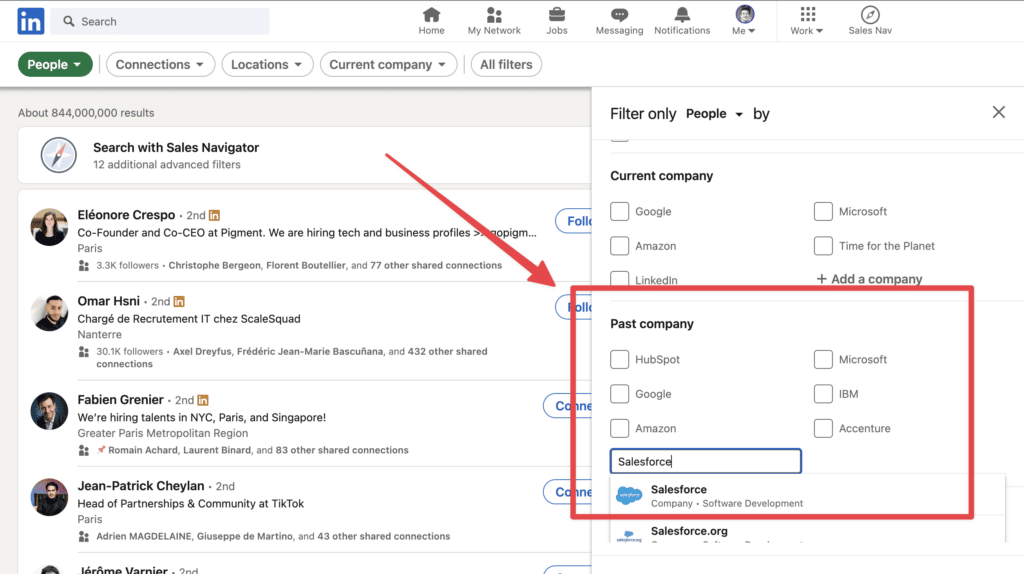Click the All filters button
The width and height of the screenshot is (1024, 574).
coord(506,65)
